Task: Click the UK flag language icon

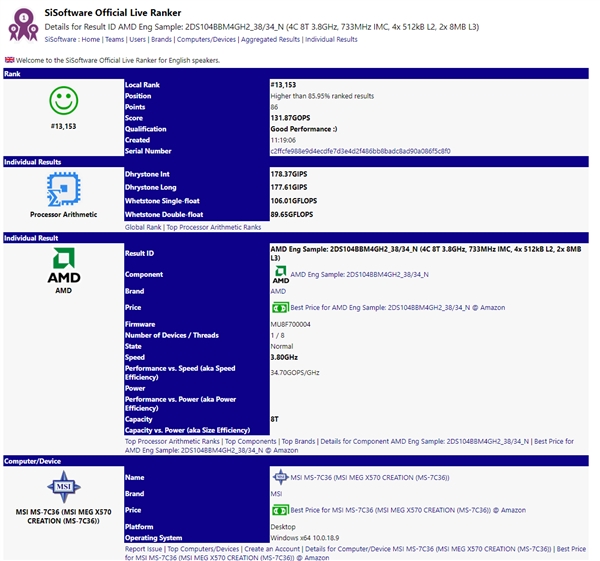Action: click(x=9, y=60)
